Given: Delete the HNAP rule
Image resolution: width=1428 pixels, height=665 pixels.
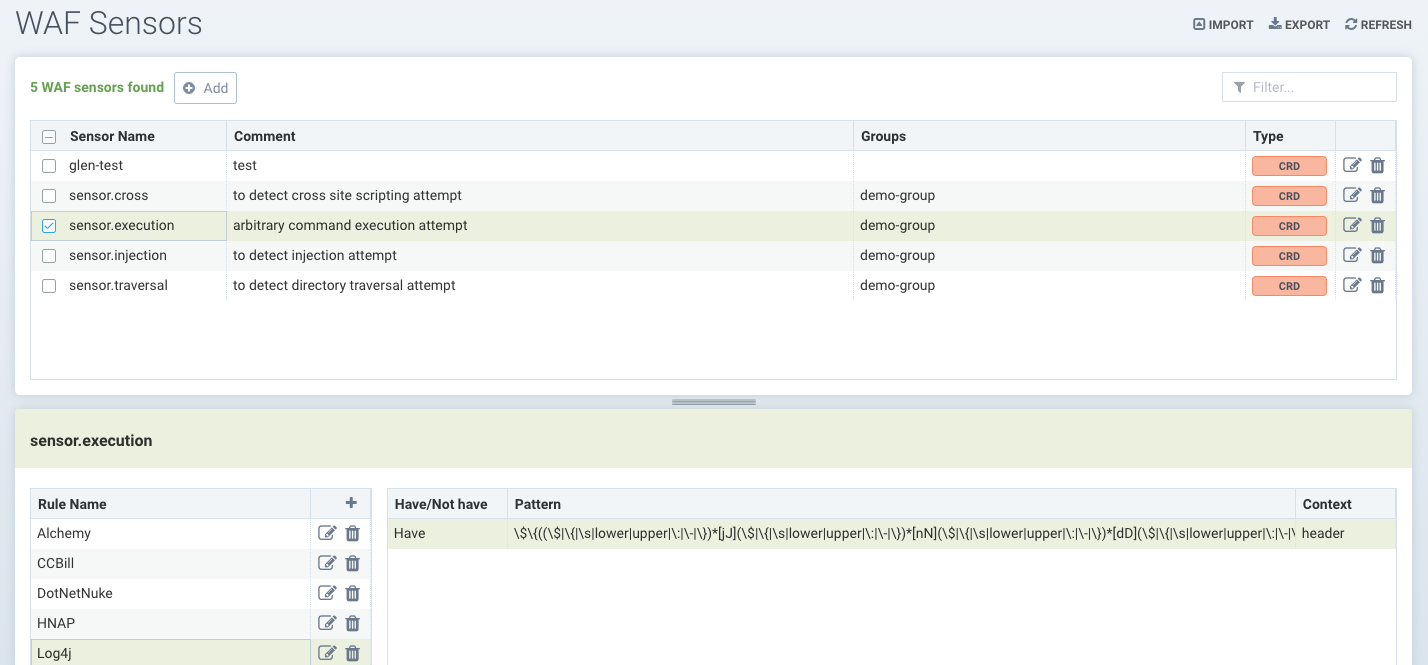Looking at the screenshot, I should point(352,624).
